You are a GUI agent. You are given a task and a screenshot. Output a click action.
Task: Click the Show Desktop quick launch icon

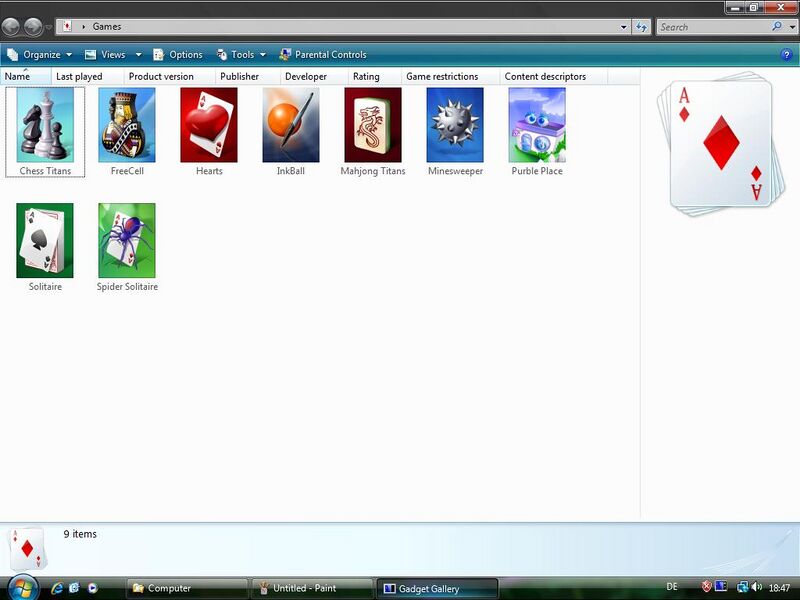click(74, 588)
